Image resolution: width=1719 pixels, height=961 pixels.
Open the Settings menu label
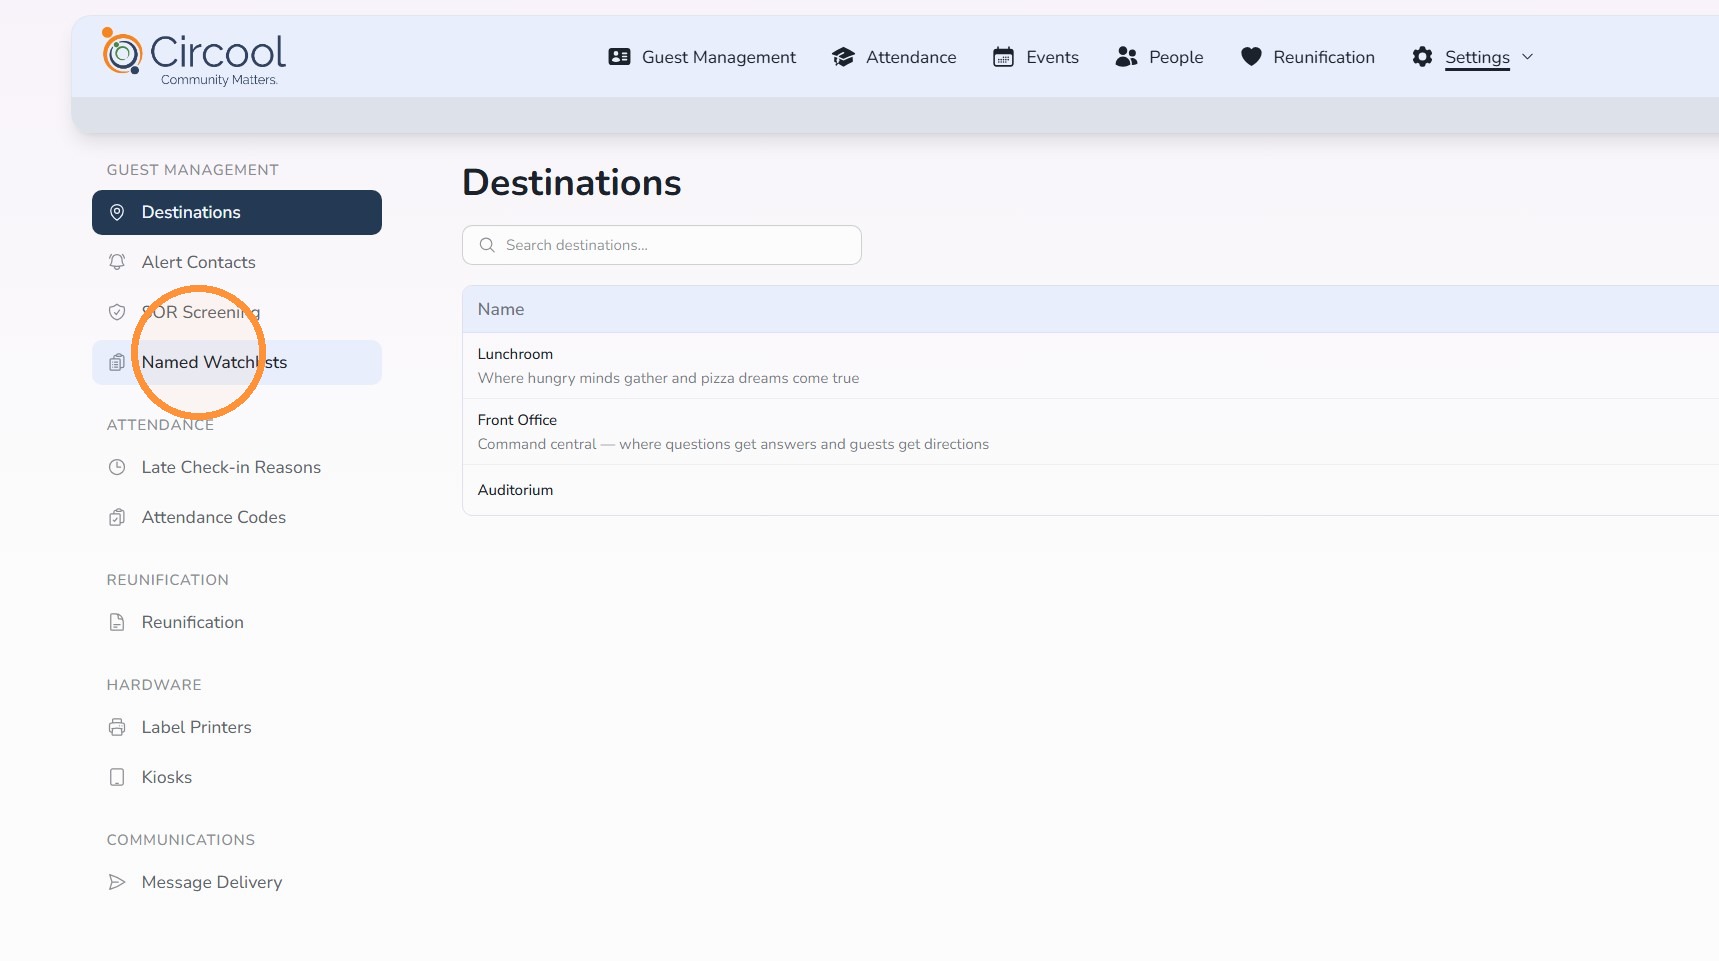[x=1477, y=57]
